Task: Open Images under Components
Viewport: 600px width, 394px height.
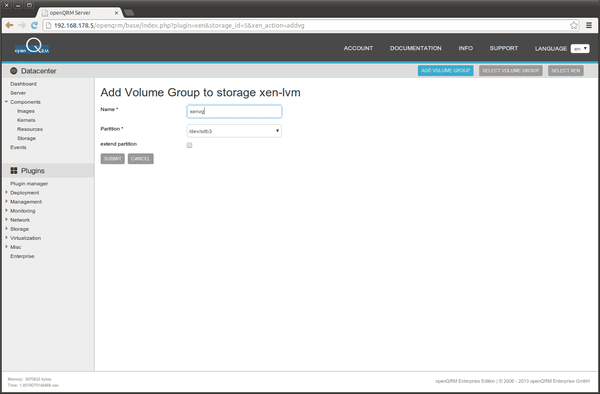Action: [x=26, y=111]
